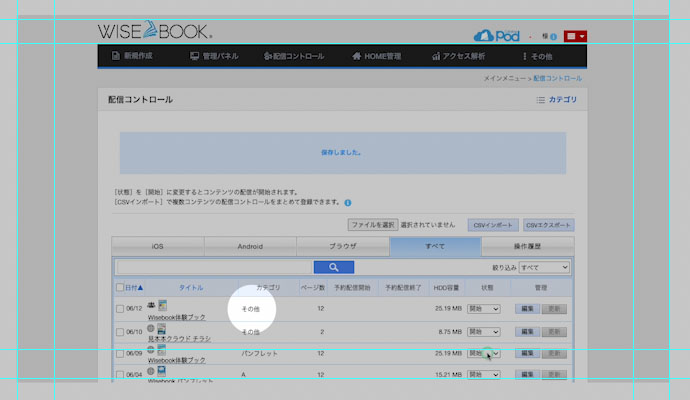This screenshot has width=690, height=400.
Task: Click the blue search magnifier button
Action: point(334,268)
